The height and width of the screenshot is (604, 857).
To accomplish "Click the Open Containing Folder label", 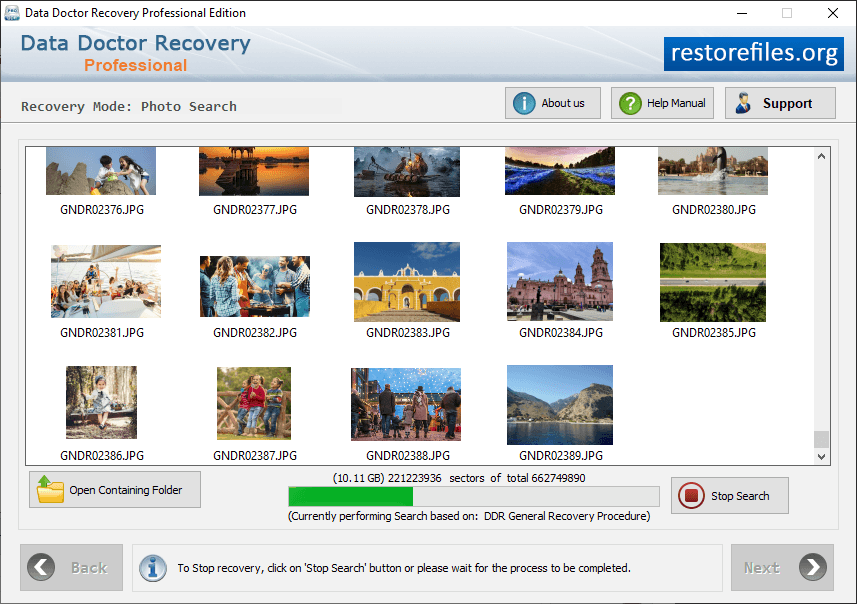I will pyautogui.click(x=126, y=490).
